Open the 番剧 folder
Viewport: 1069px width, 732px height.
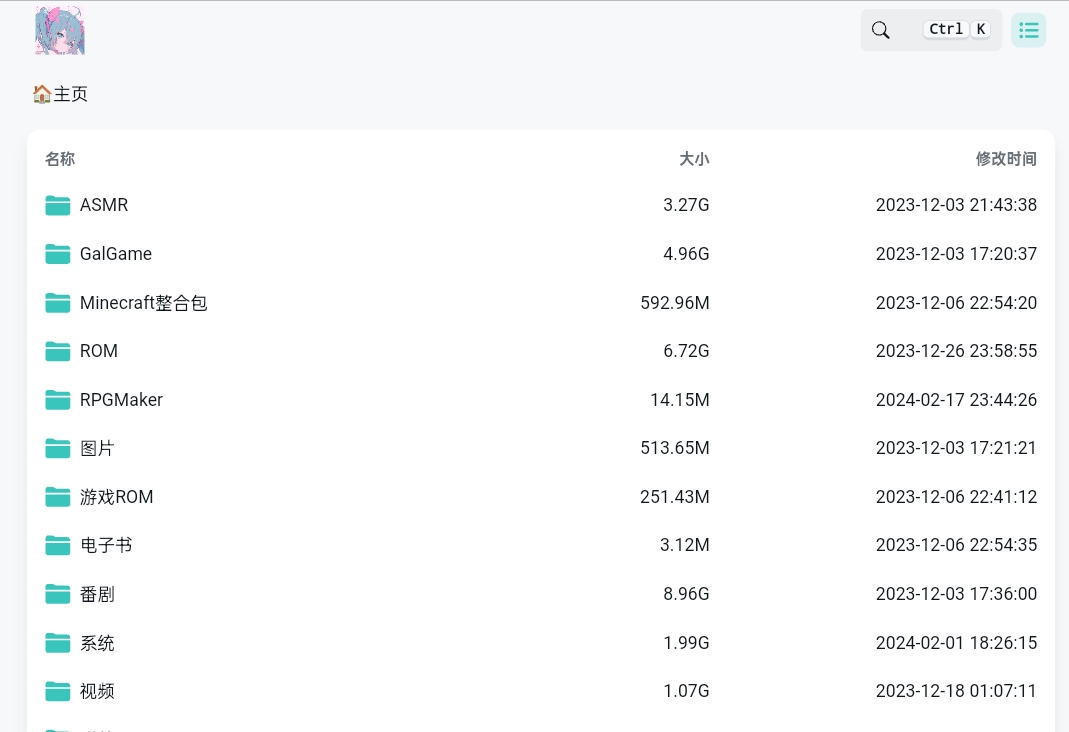tap(97, 594)
